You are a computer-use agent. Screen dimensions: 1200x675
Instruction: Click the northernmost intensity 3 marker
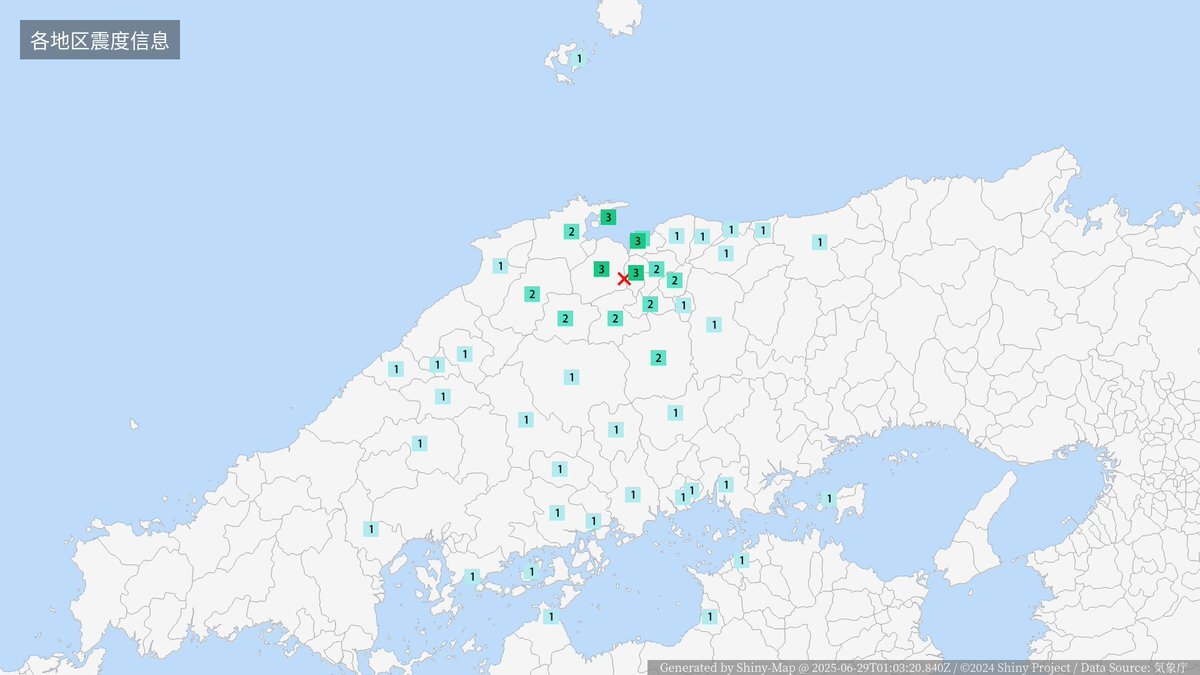tap(608, 217)
